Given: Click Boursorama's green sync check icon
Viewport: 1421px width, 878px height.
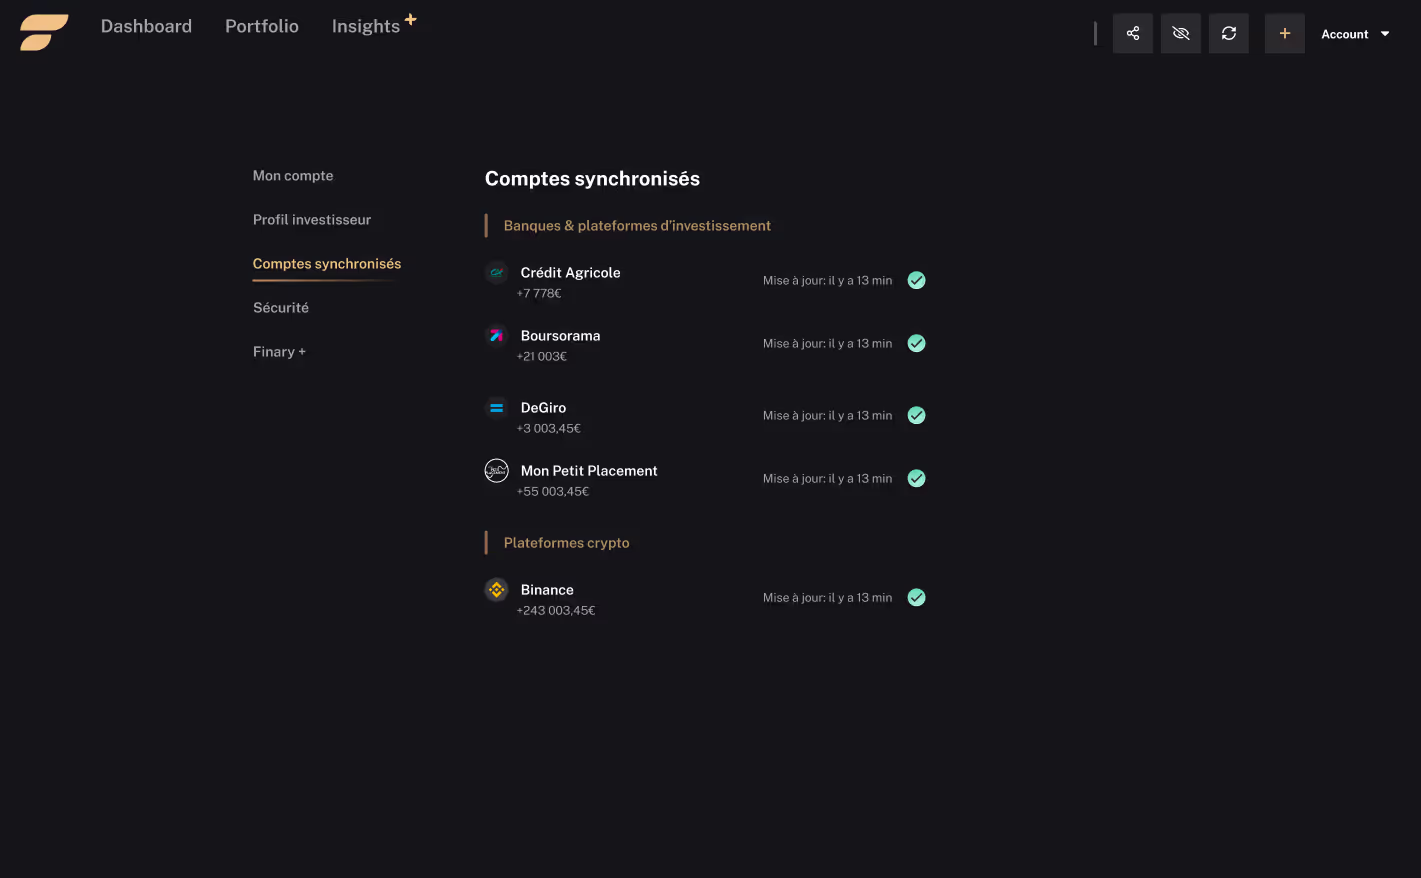Looking at the screenshot, I should (x=916, y=343).
